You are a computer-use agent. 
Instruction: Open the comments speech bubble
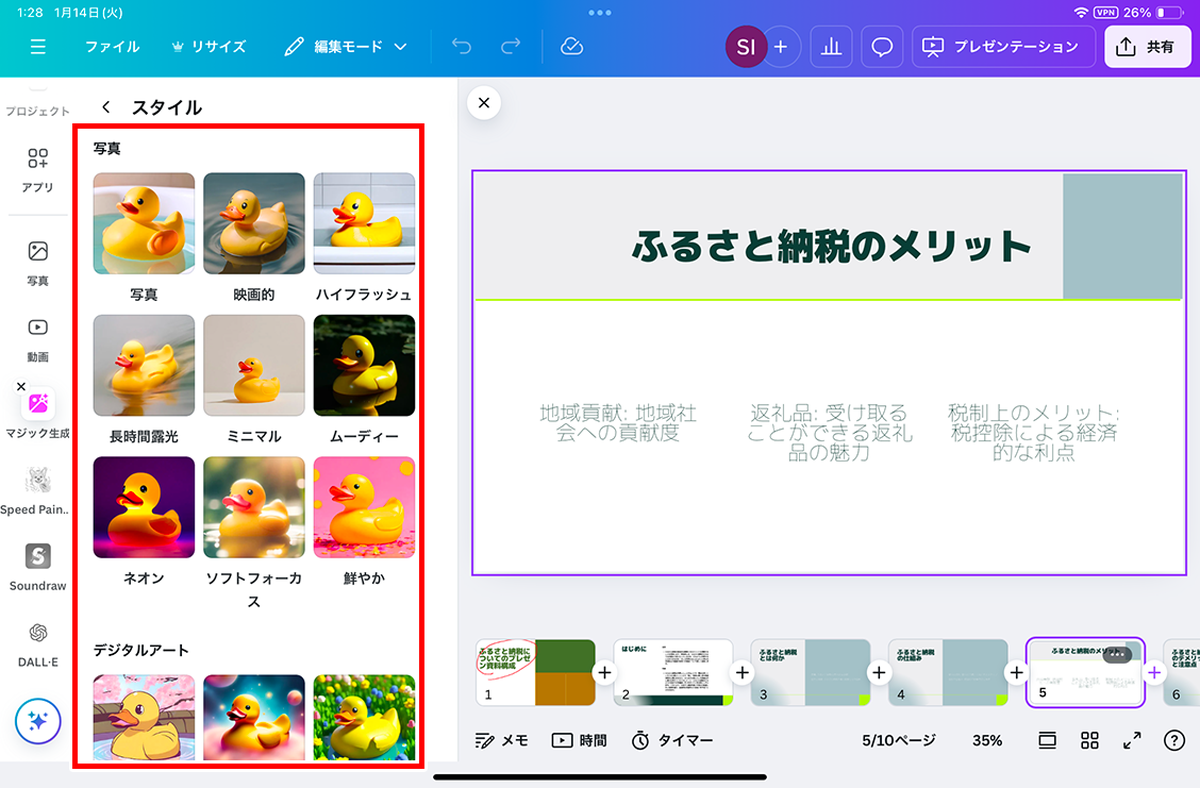pyautogui.click(x=882, y=47)
